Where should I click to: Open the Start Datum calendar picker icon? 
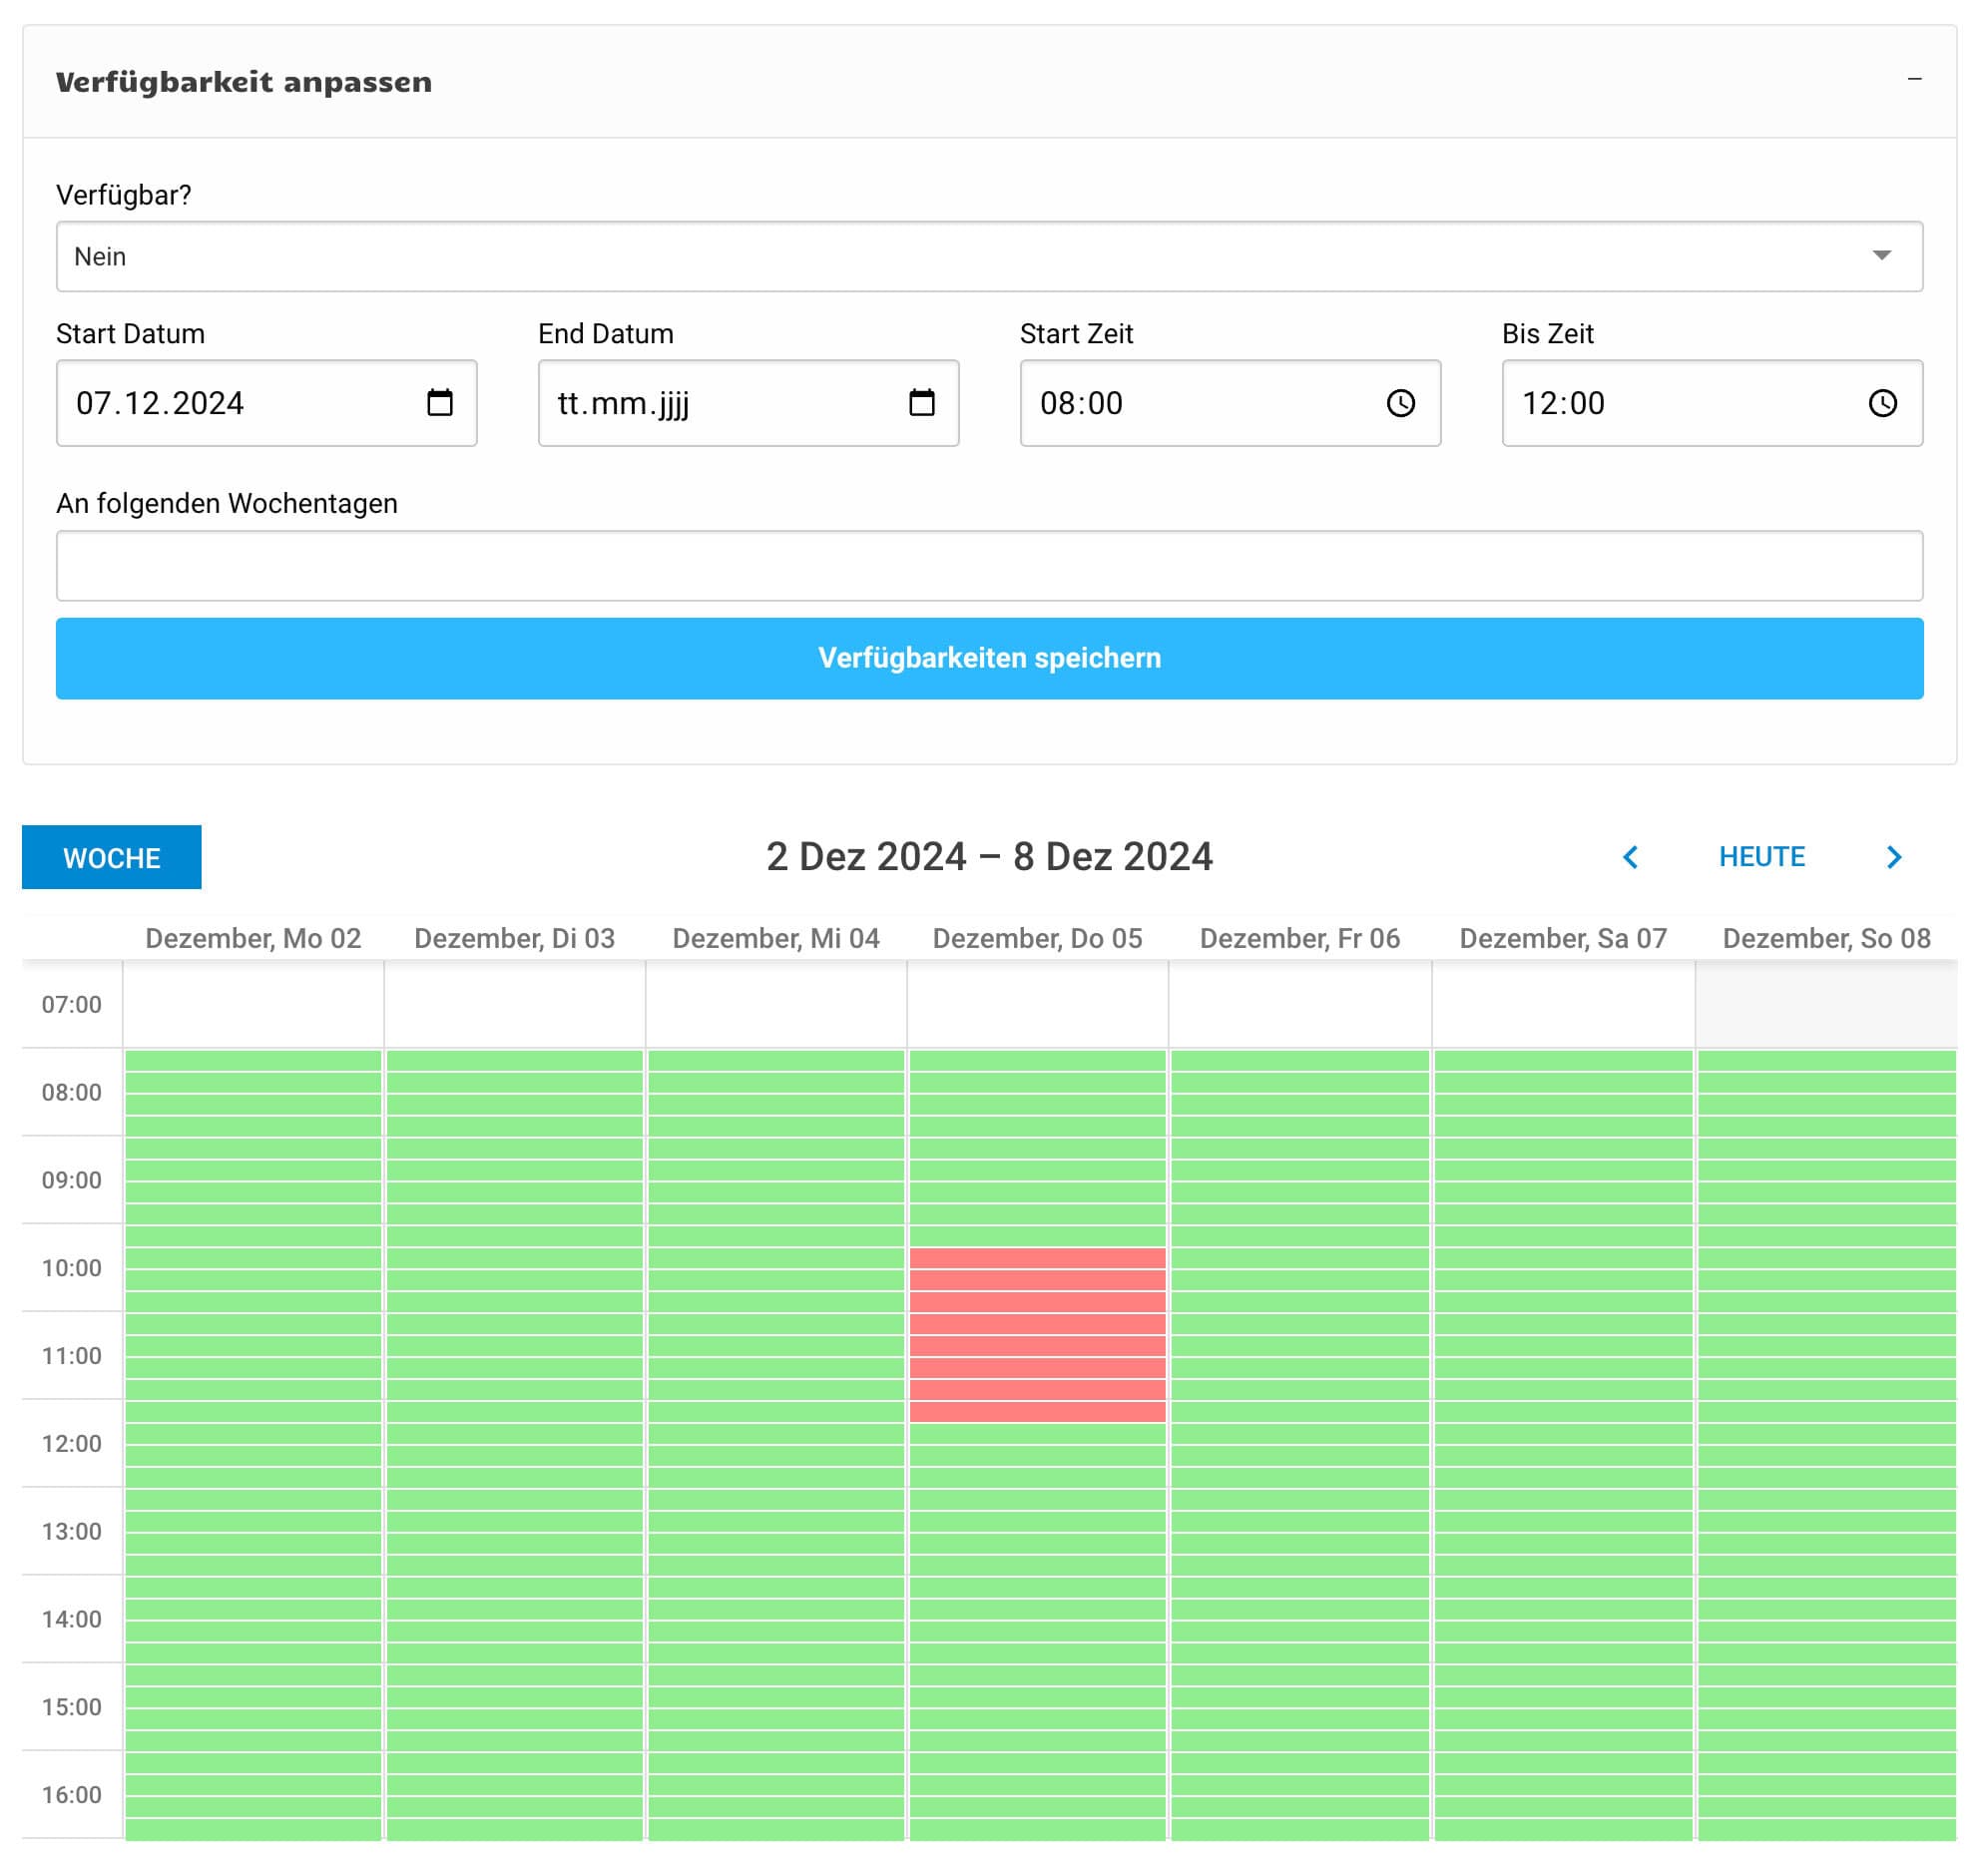[x=440, y=403]
